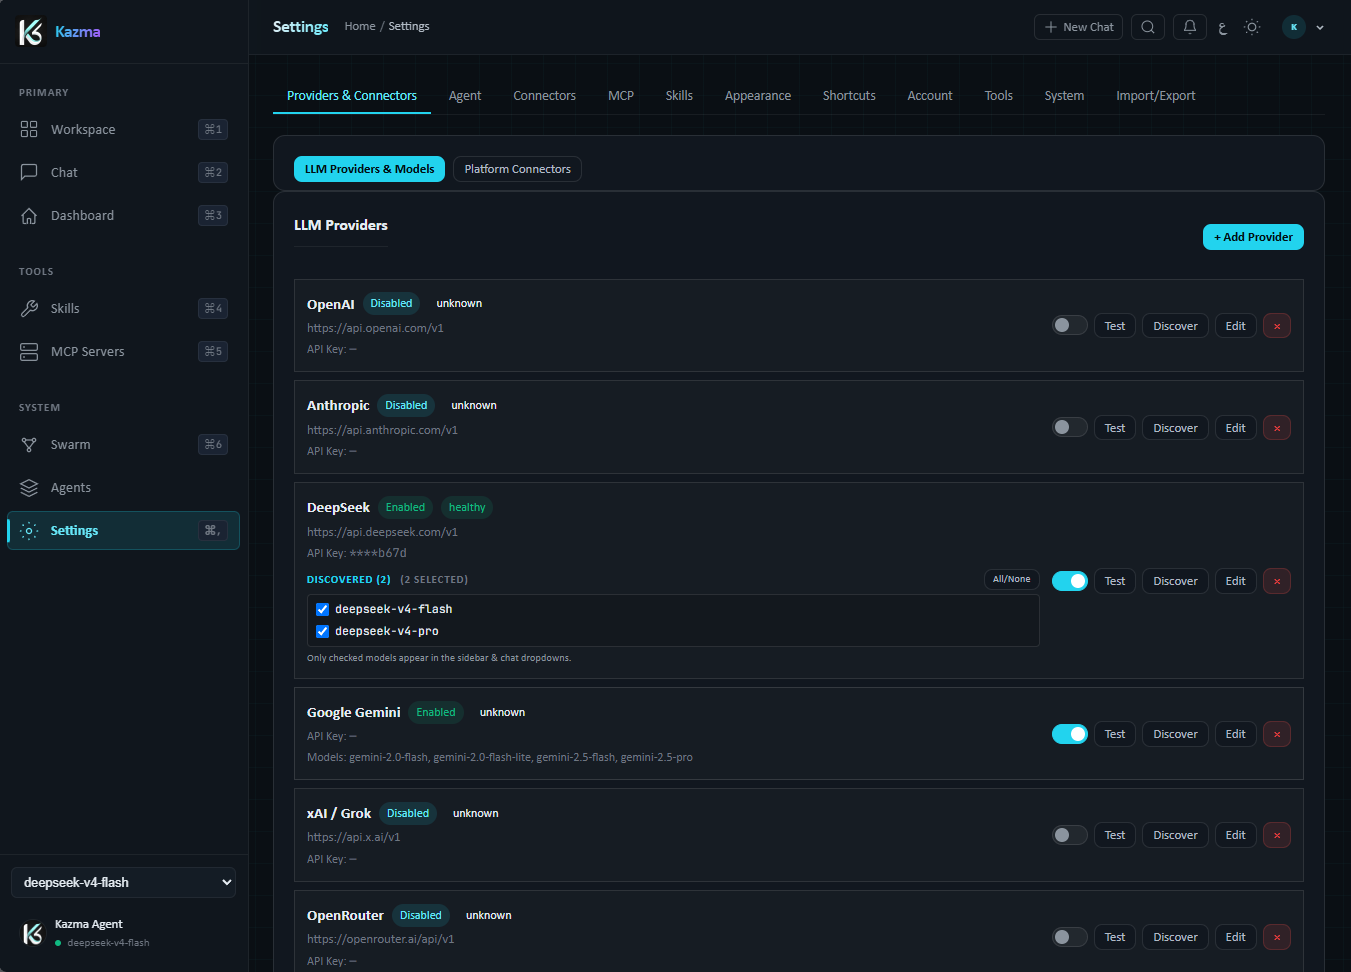The width and height of the screenshot is (1351, 972).
Task: Expand the user avatar menu chevron
Action: (1320, 28)
